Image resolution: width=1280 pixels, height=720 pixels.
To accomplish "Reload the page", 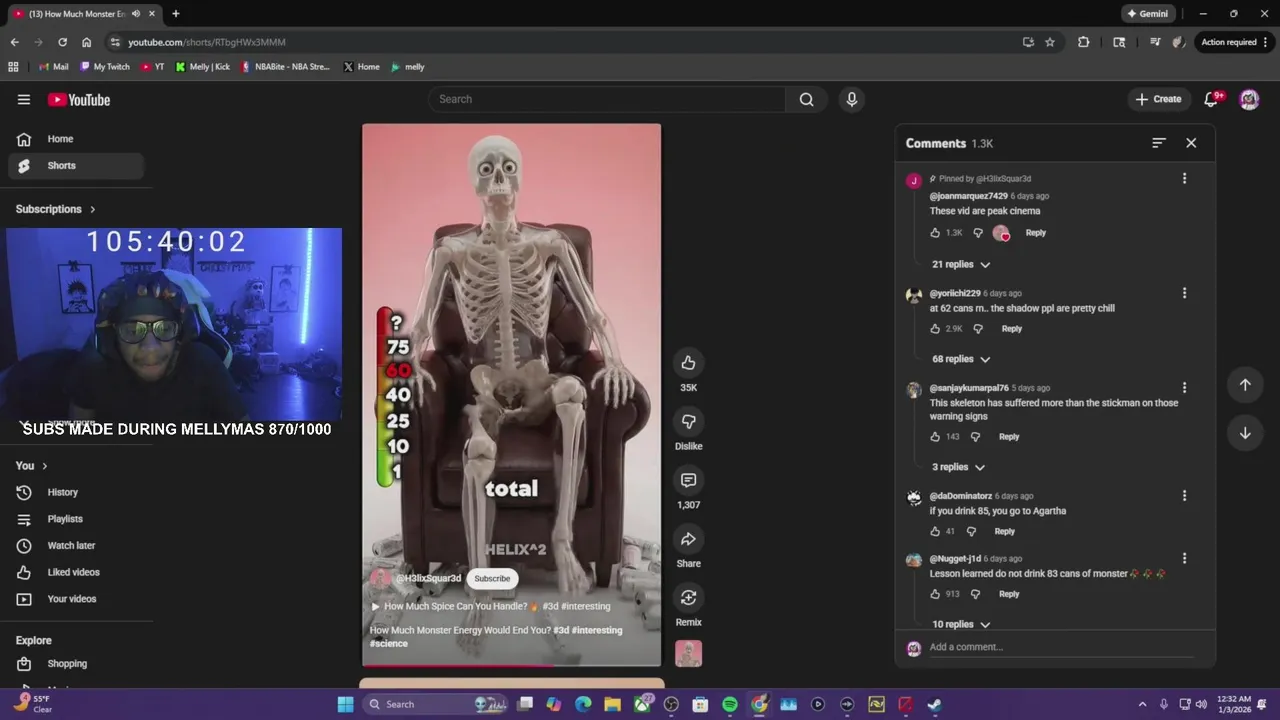I will (62, 42).
